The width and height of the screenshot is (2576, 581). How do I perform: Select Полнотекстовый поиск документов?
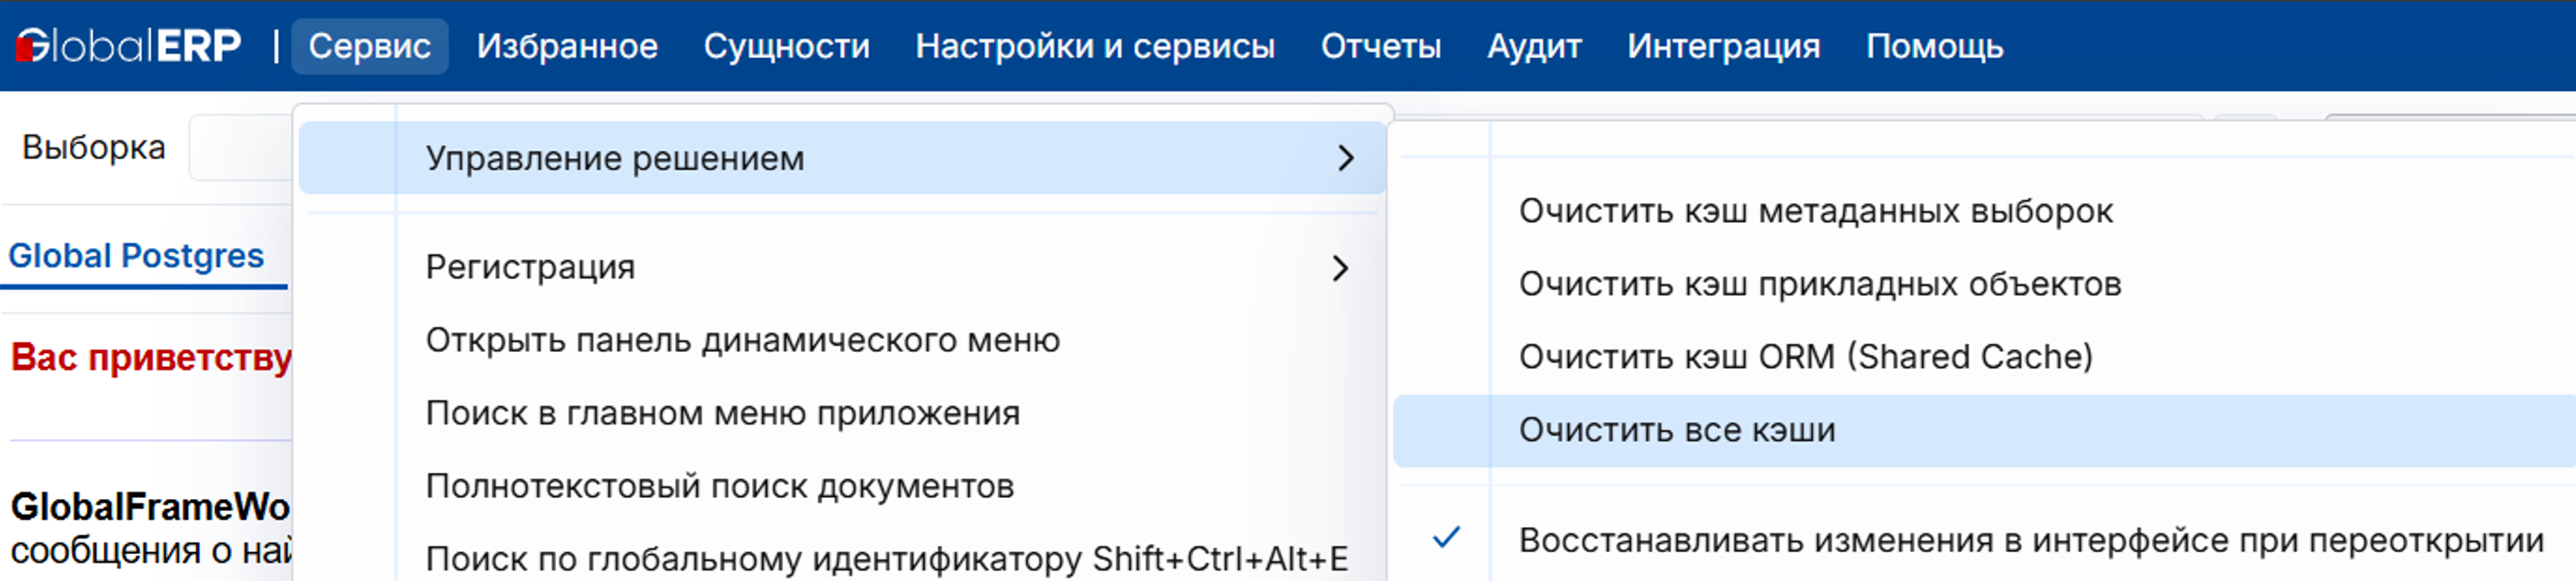[720, 486]
